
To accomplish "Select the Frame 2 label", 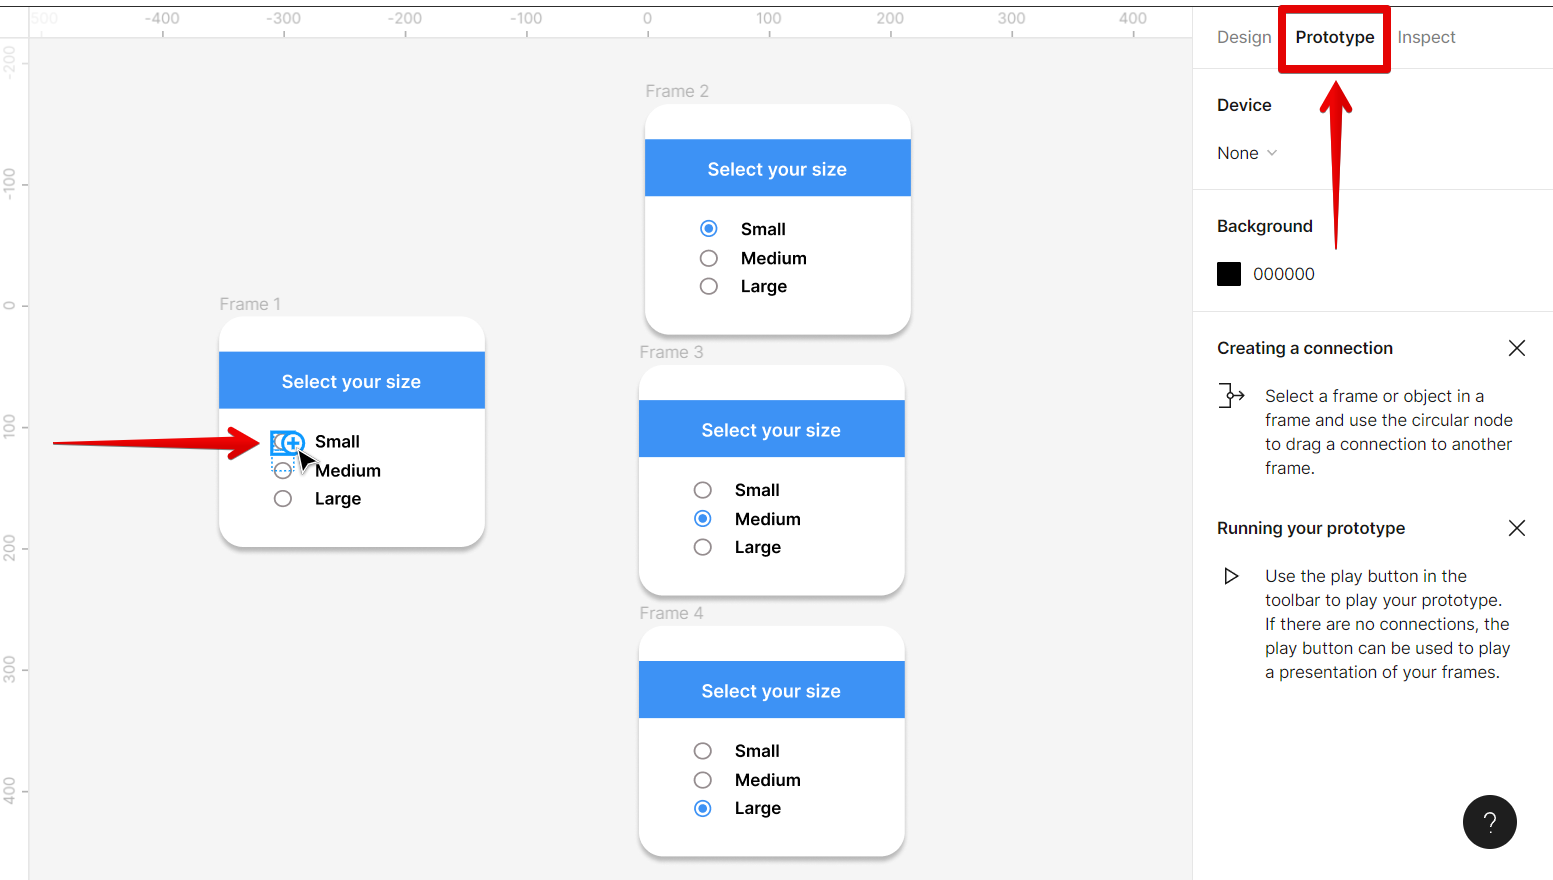I will click(x=677, y=91).
